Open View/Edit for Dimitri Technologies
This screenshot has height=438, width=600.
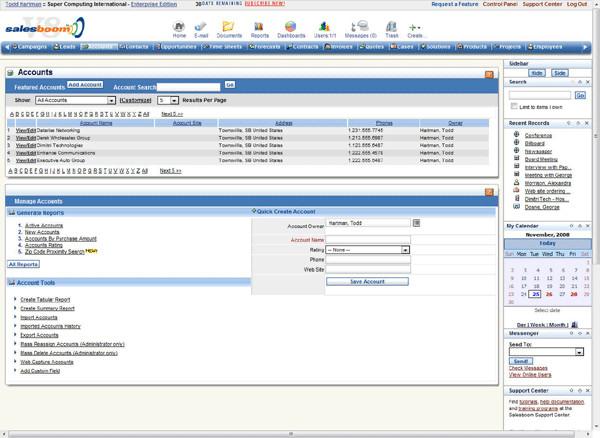coord(26,145)
